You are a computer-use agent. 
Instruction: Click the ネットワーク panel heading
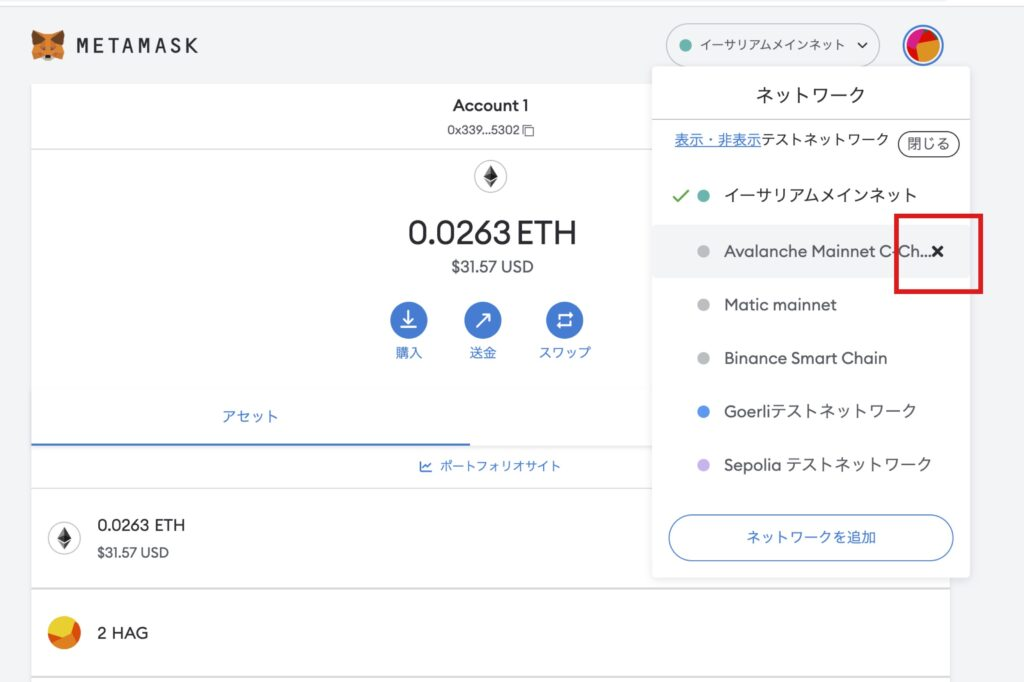[810, 95]
